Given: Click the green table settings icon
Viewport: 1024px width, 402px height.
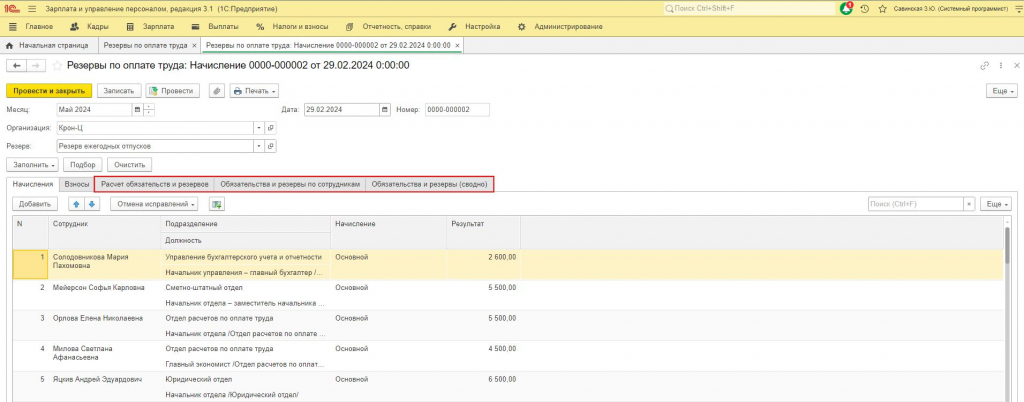Looking at the screenshot, I should 217,204.
